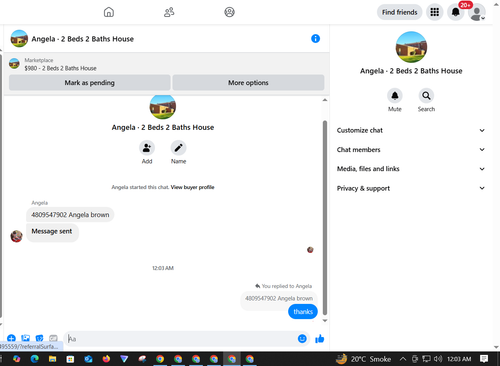Open Microsoft Edge from the taskbar

34,359
